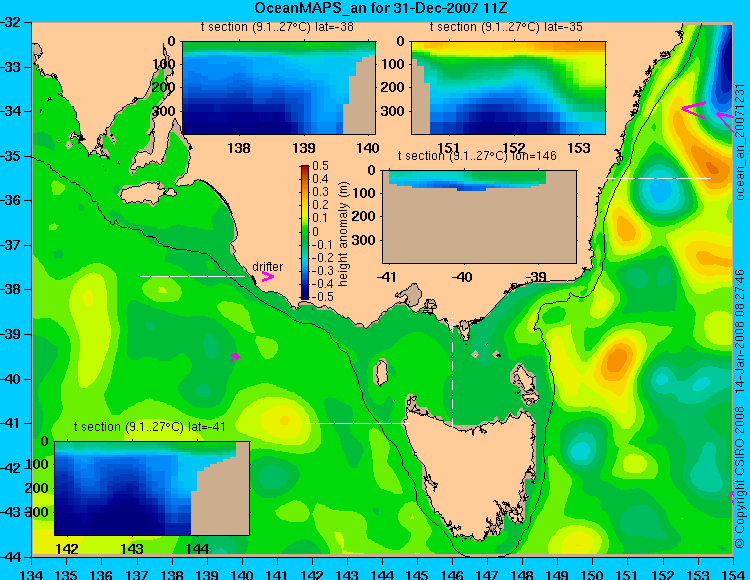Click the magenta arrow at the blue region's edge near 153.5E

pyautogui.click(x=725, y=121)
